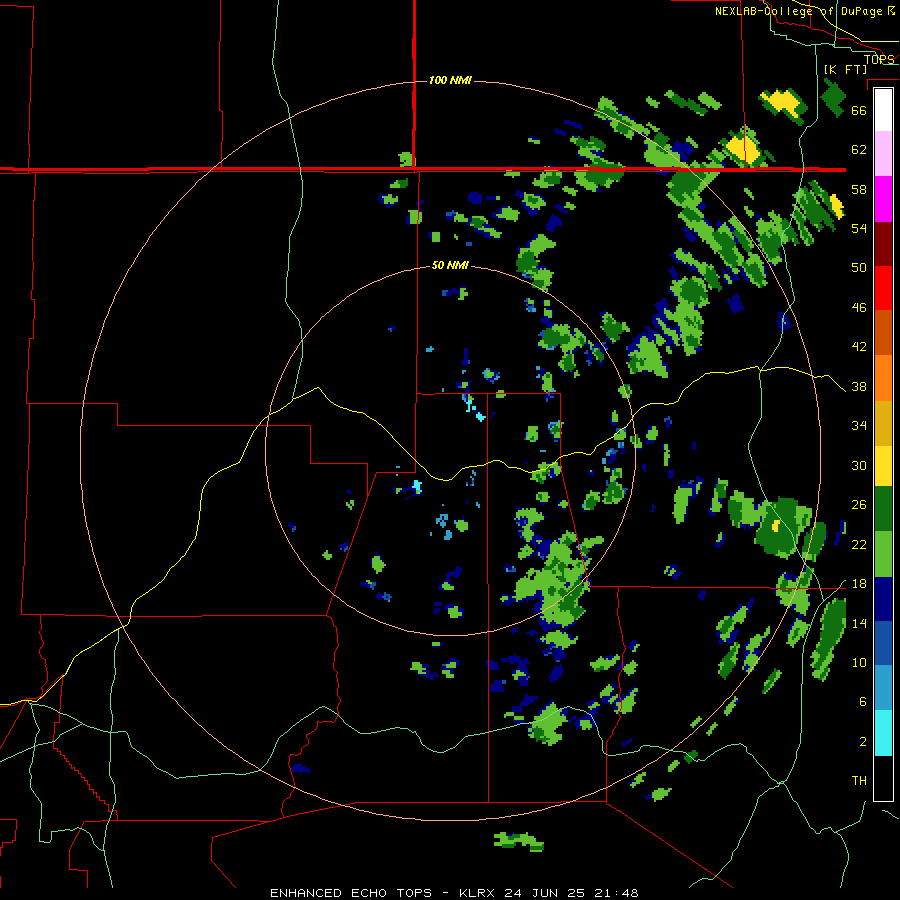Click the 62 value on the scale
The image size is (900, 900).
tap(859, 150)
